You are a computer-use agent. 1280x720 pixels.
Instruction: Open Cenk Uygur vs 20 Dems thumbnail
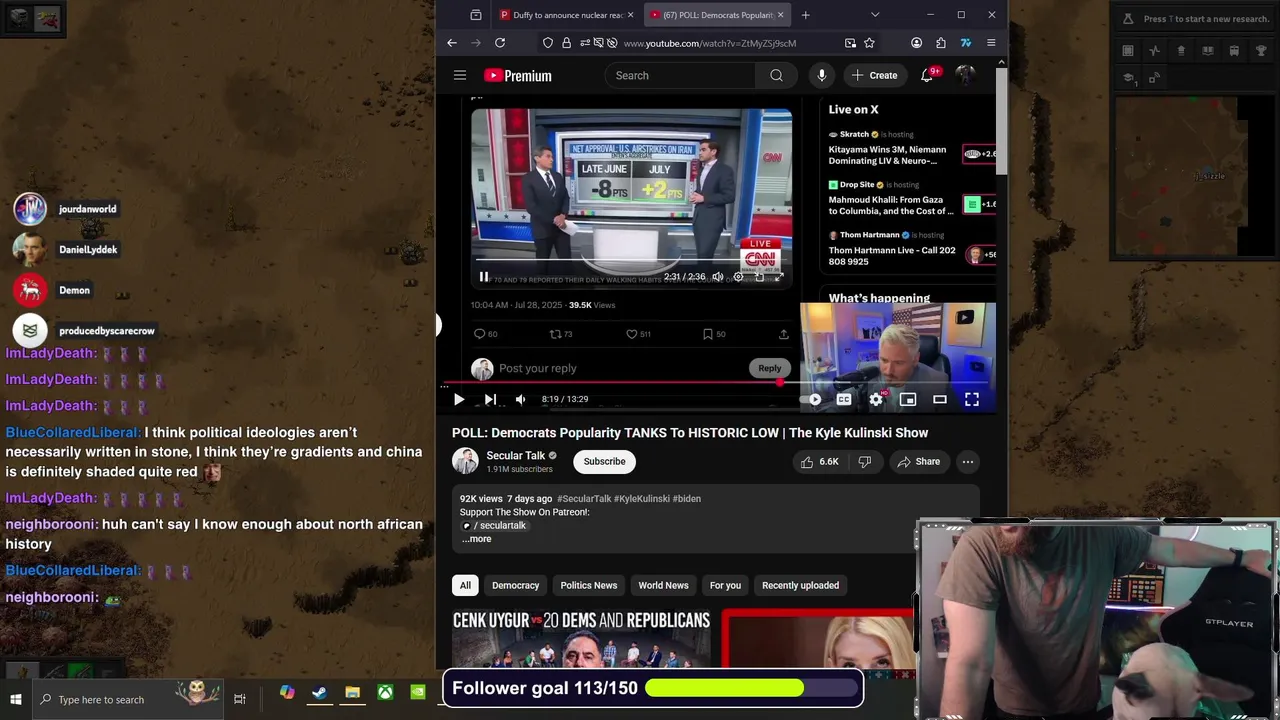pyautogui.click(x=581, y=639)
